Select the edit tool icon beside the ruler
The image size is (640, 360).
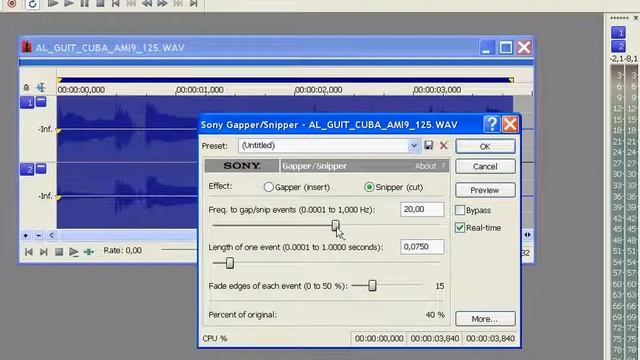tap(41, 87)
